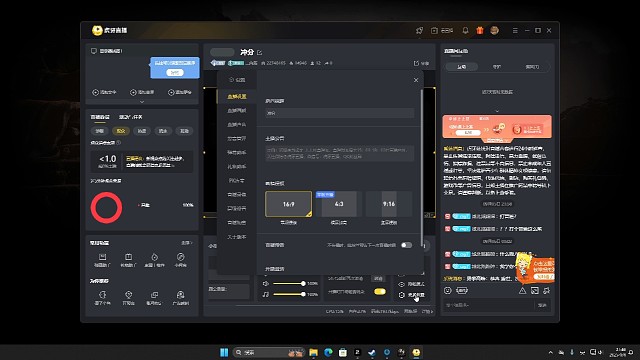Select the underlined first tab in left stats panel
640x360 pixels.
(x=100, y=117)
